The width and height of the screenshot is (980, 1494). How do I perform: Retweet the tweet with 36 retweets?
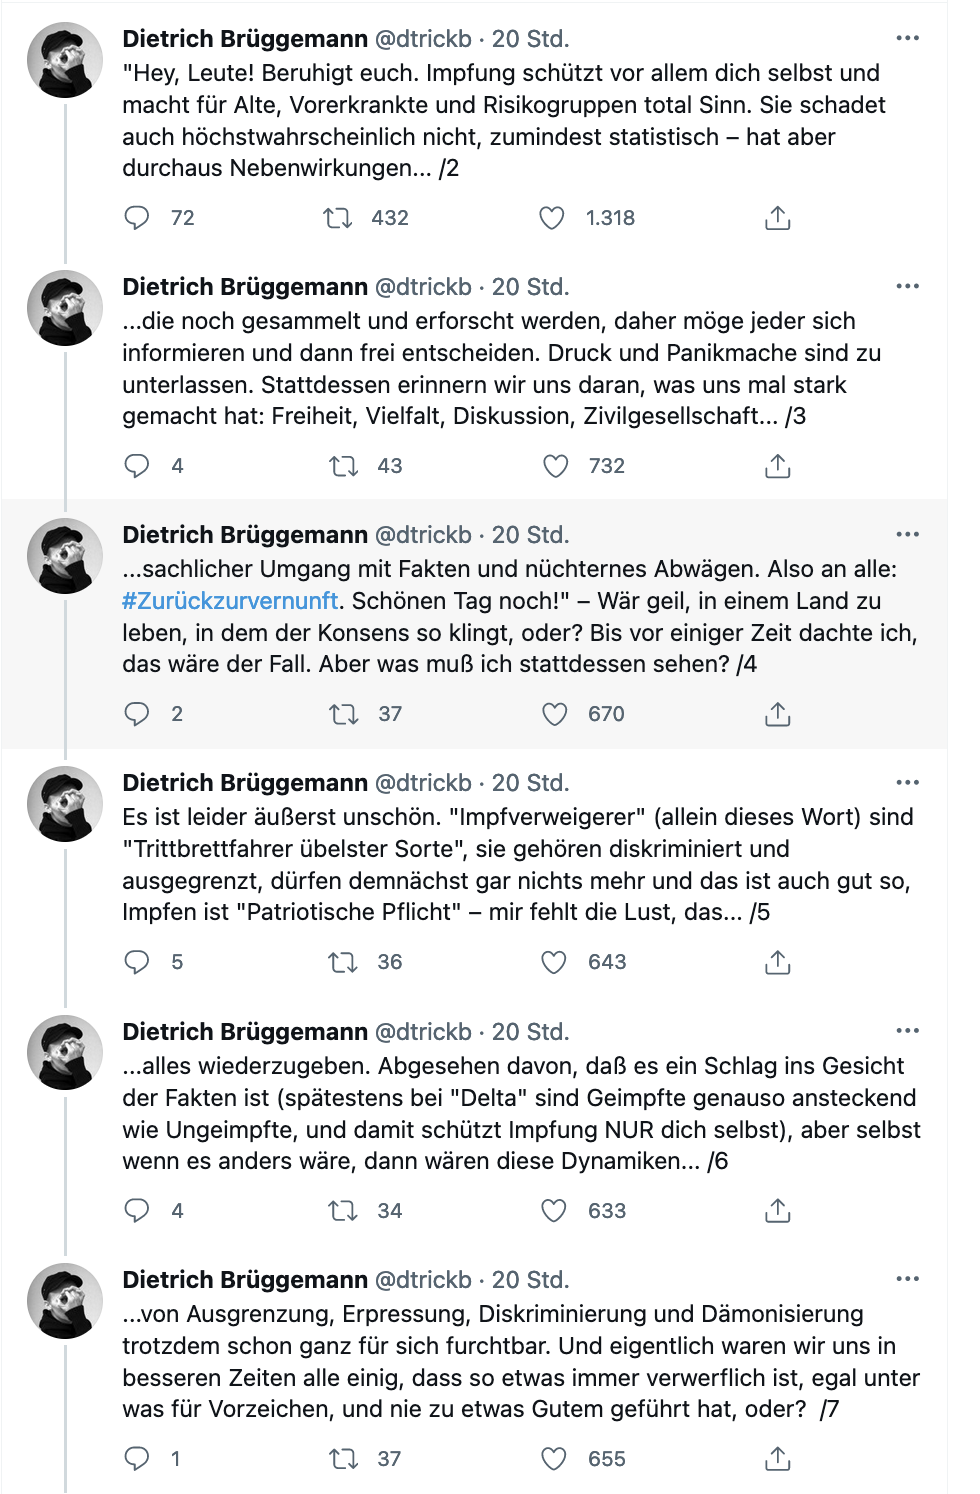tap(343, 962)
